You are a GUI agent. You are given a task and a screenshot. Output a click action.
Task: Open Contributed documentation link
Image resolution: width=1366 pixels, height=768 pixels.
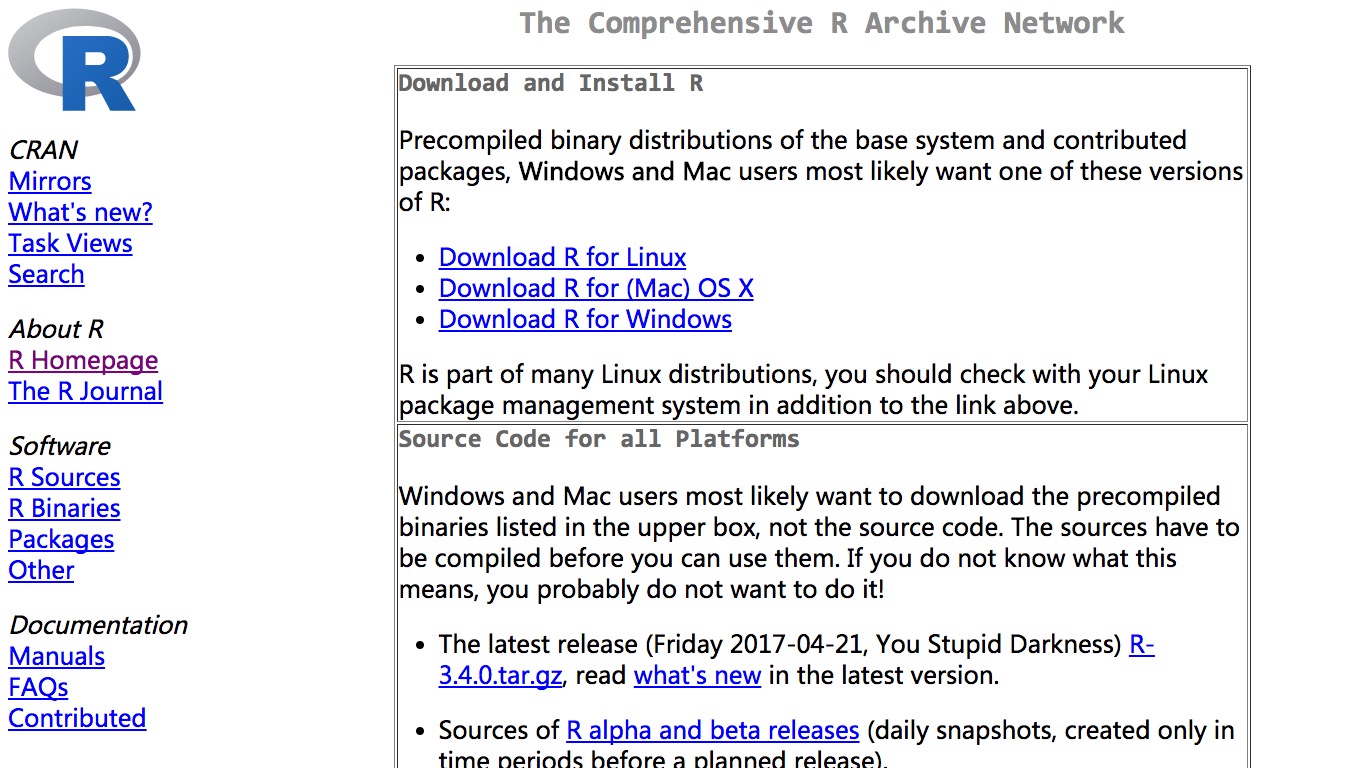pyautogui.click(x=77, y=718)
